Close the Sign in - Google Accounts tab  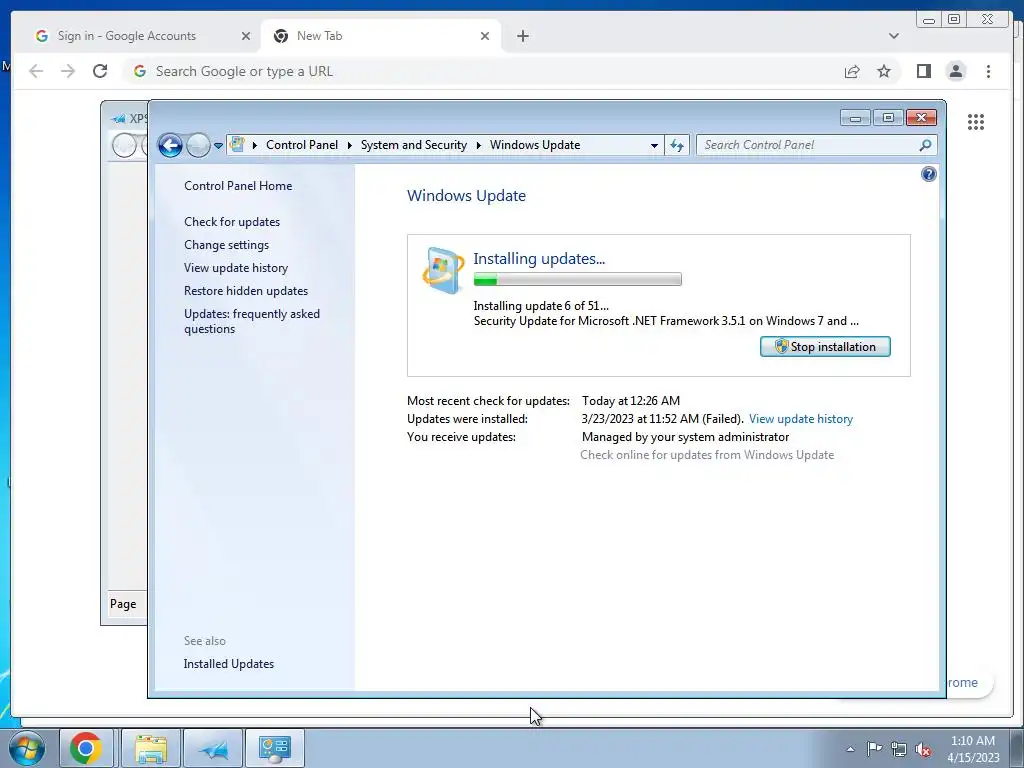(x=246, y=36)
